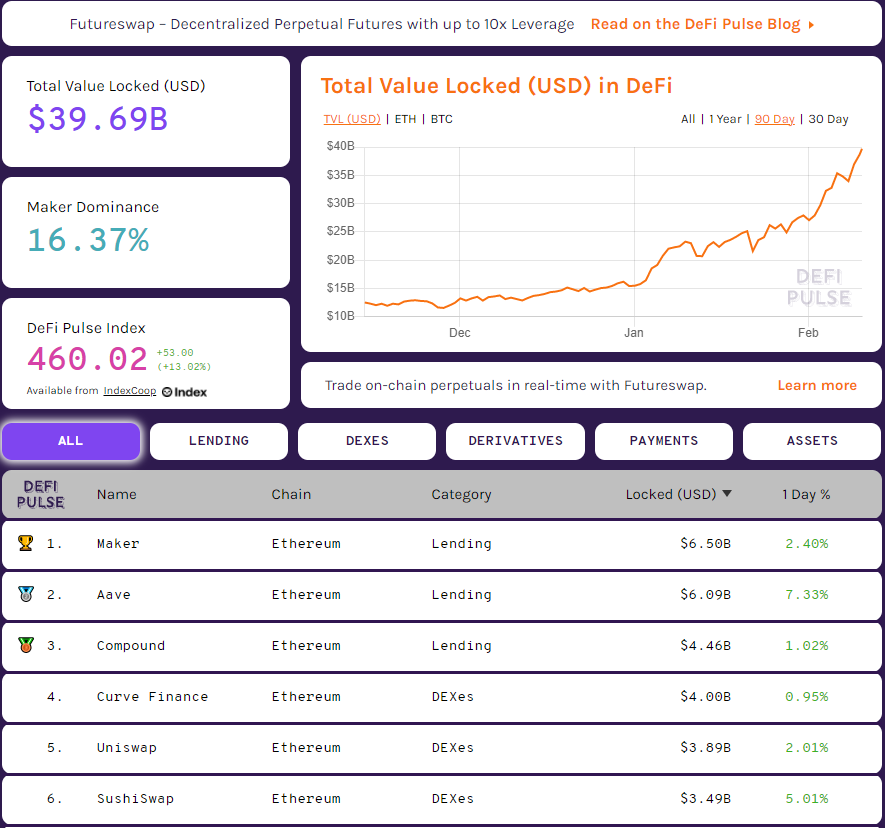Screen dimensions: 885x828
Task: Switch chart units to ETH
Action: pyautogui.click(x=405, y=119)
